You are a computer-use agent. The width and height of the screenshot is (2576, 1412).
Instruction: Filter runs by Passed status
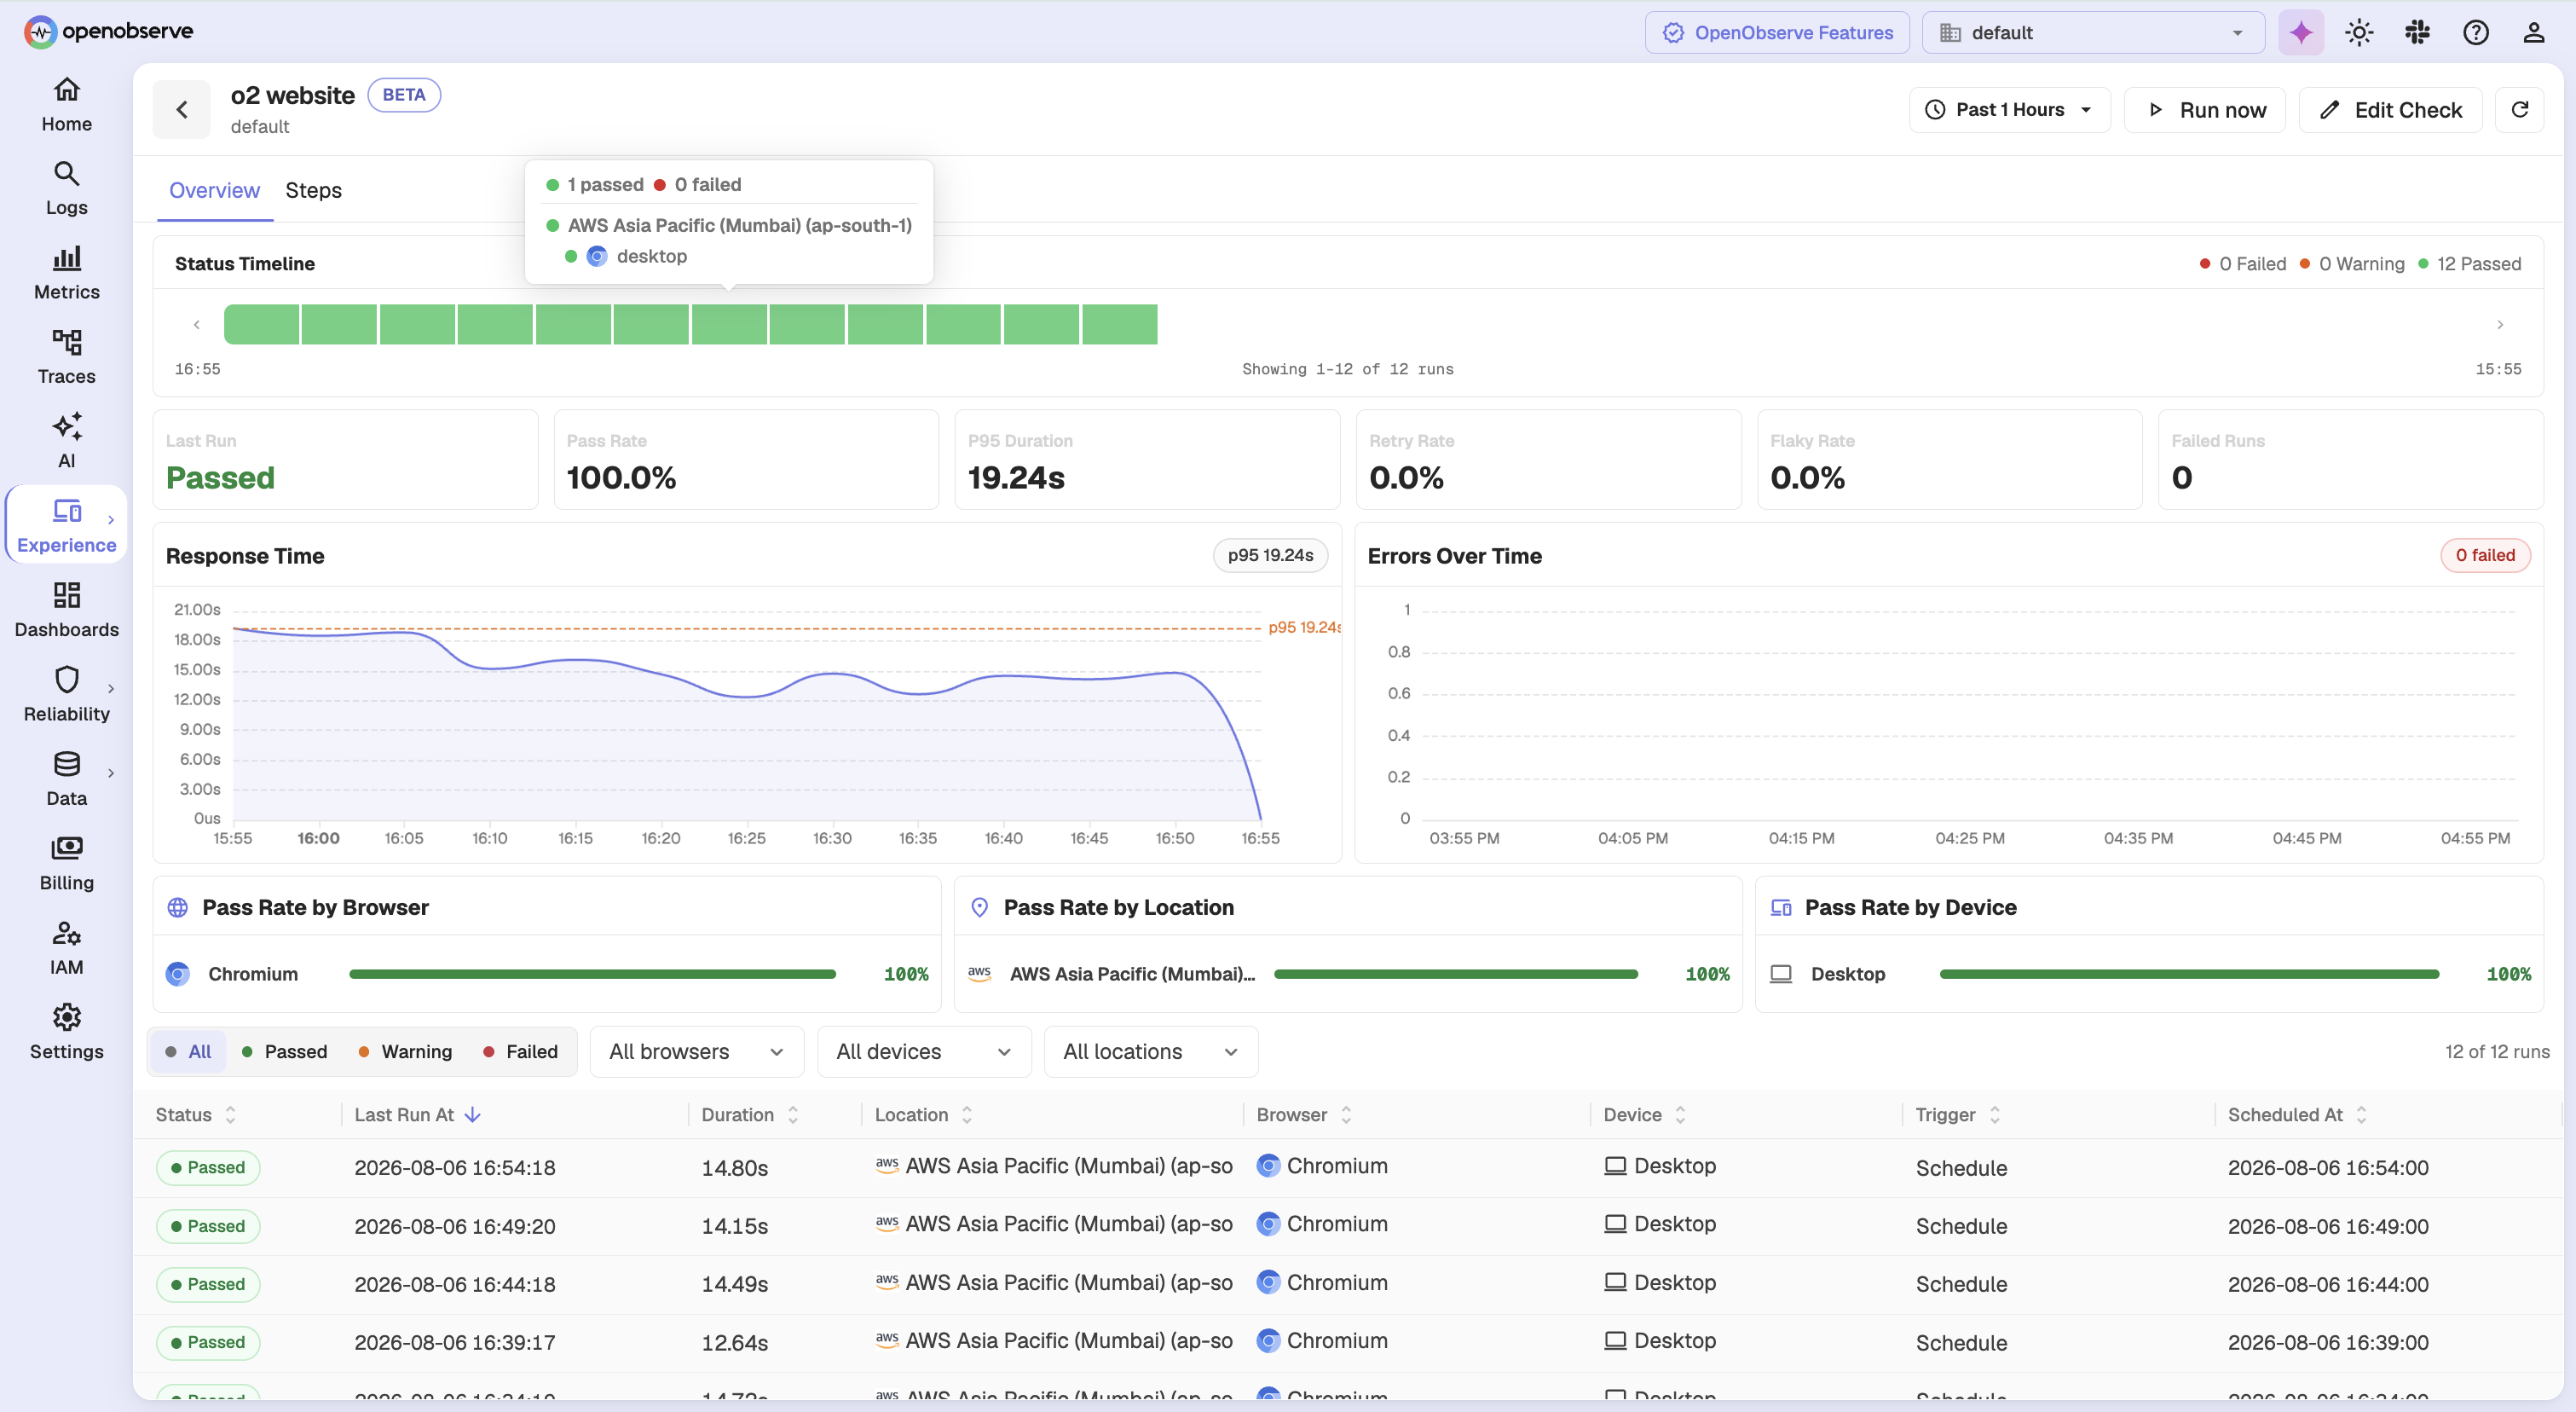coord(285,1051)
